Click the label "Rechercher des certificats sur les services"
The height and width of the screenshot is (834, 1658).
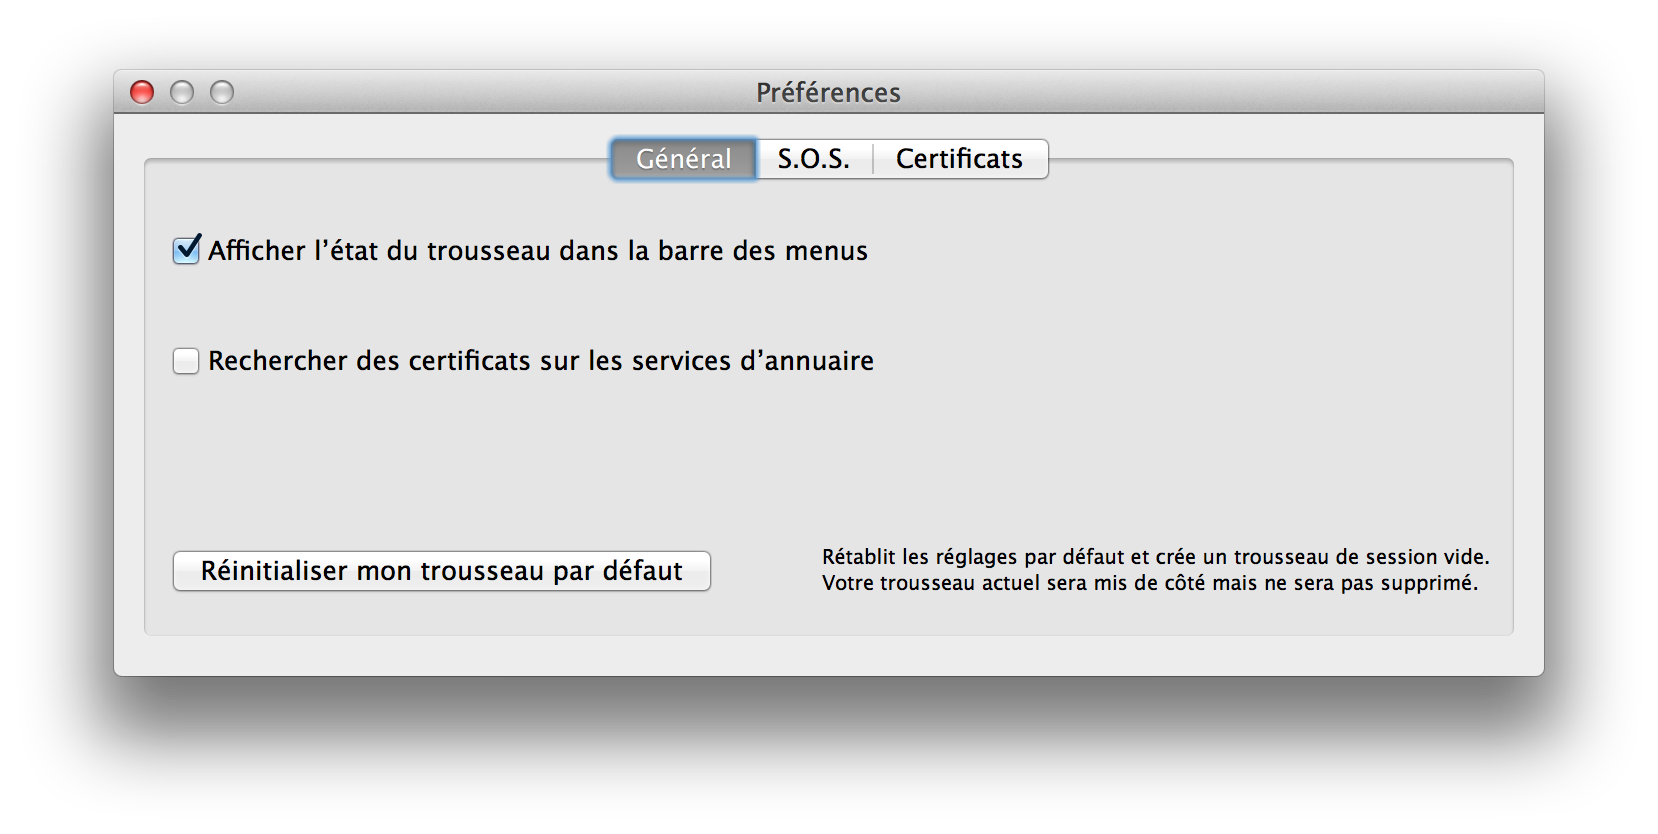470,361
